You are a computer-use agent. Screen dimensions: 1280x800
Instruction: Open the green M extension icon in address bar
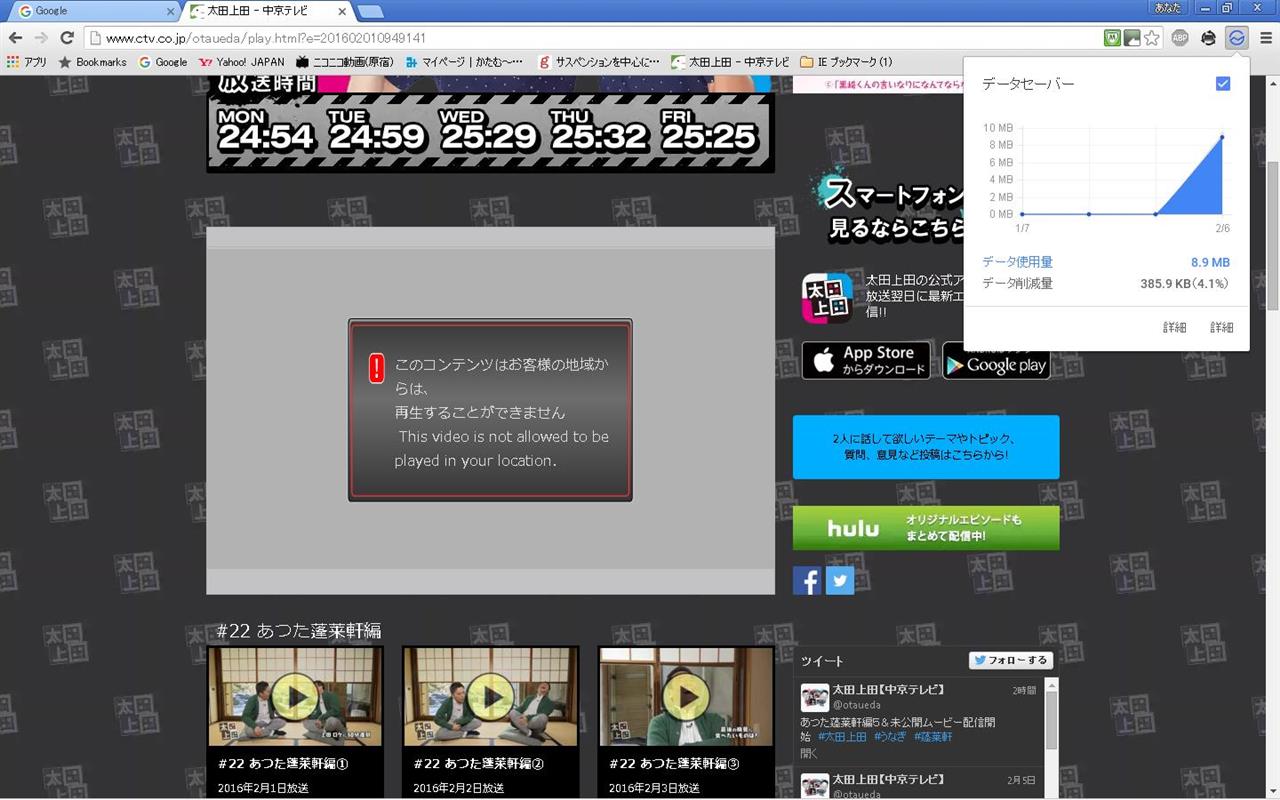(x=1112, y=38)
